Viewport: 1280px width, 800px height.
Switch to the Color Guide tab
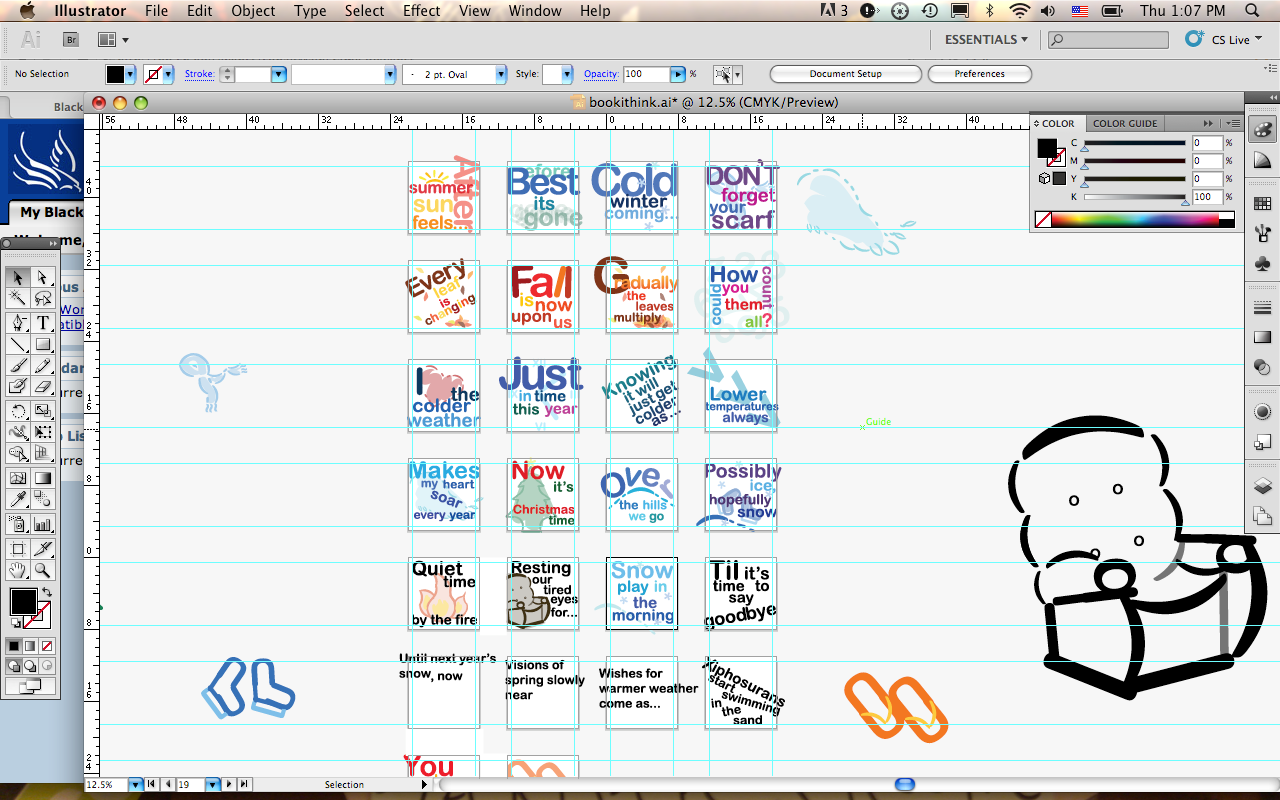pos(1124,123)
